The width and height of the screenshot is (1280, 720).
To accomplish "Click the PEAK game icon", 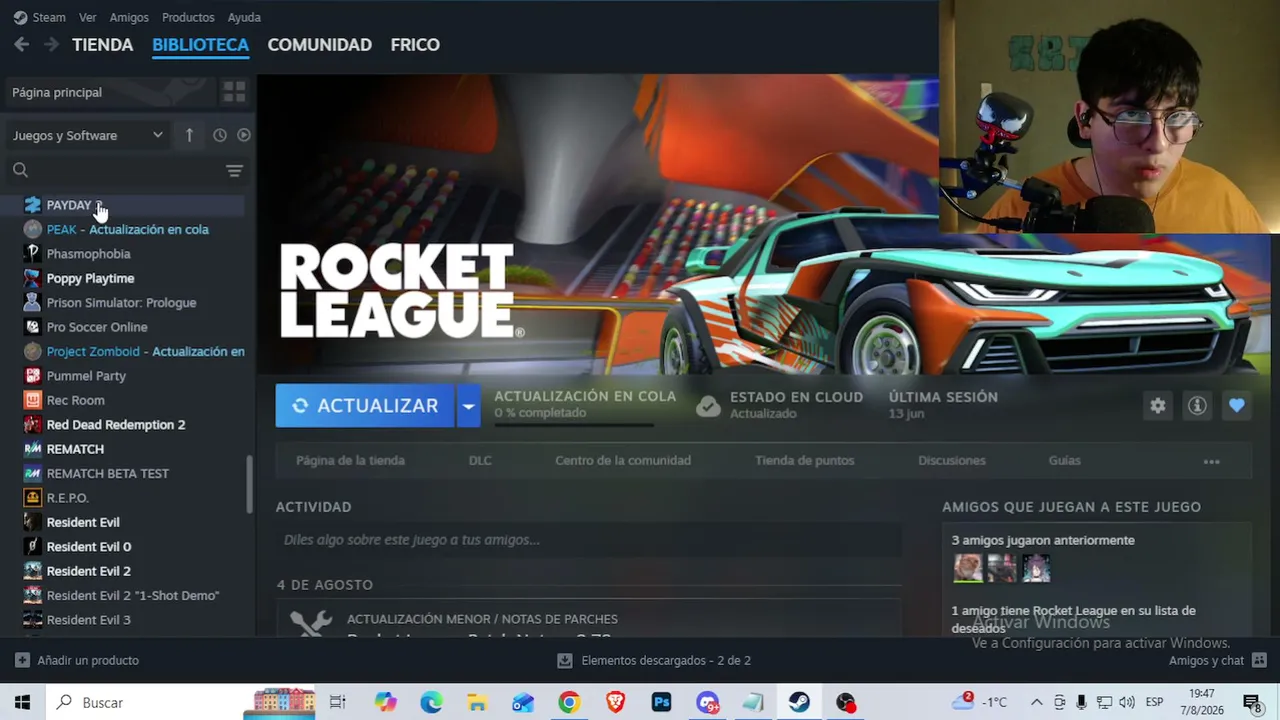I will 32,229.
